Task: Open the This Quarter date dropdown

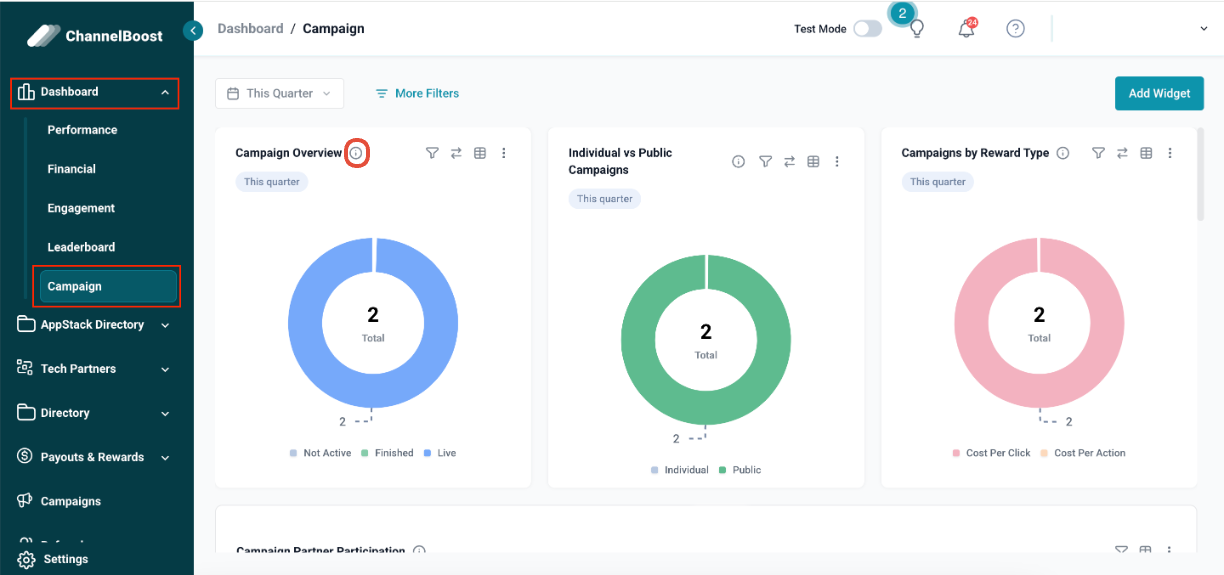Action: [x=279, y=93]
